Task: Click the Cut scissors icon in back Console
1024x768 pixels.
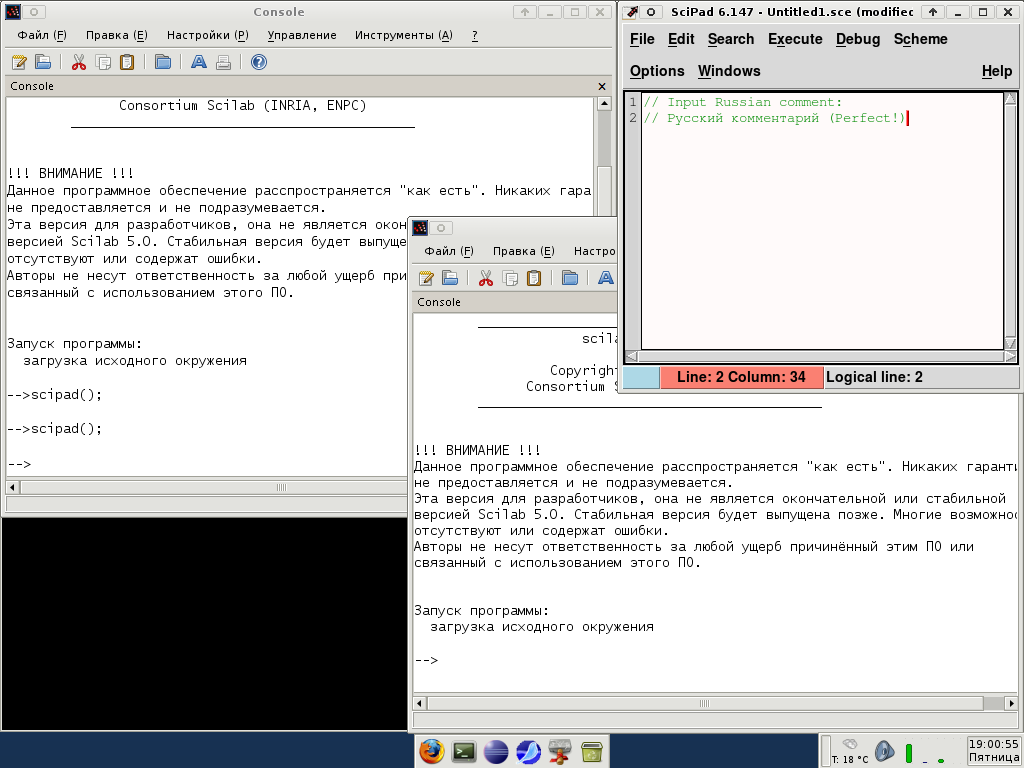Action: click(x=79, y=62)
